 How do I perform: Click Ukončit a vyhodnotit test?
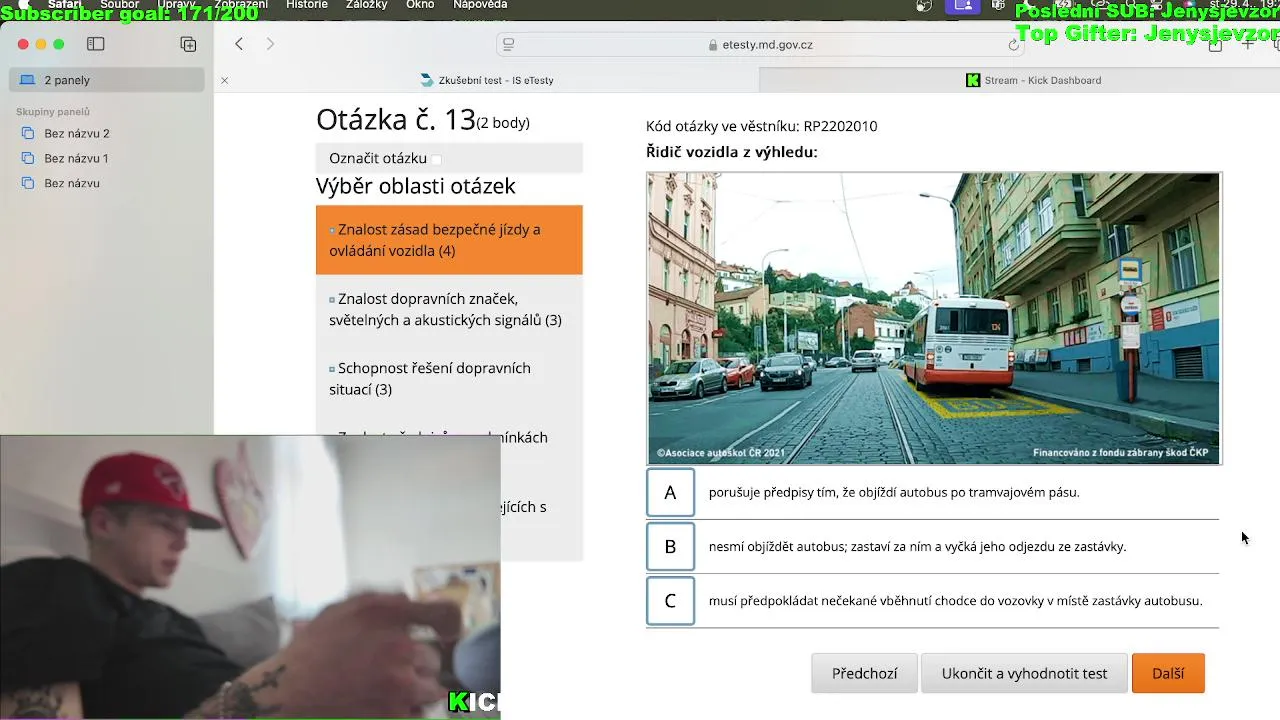1024,673
